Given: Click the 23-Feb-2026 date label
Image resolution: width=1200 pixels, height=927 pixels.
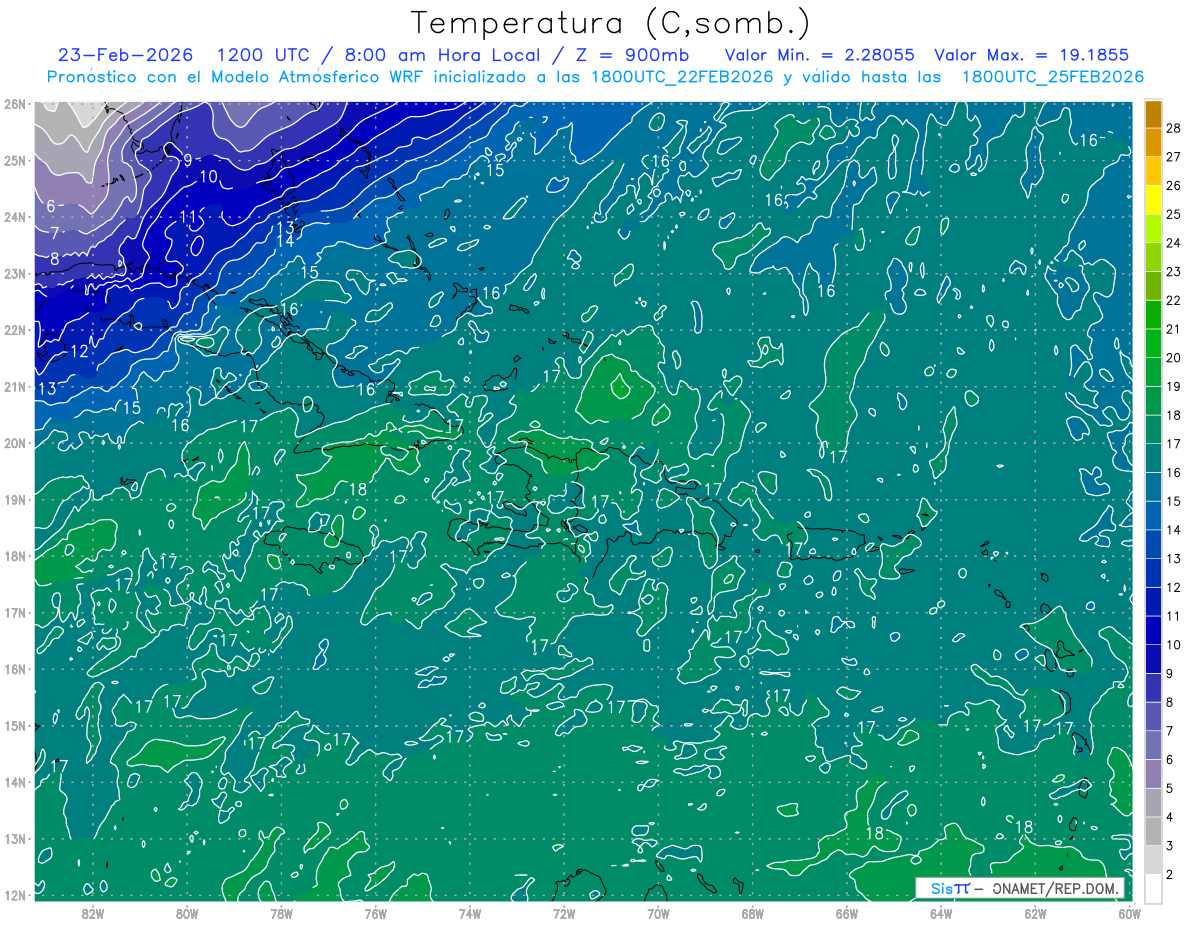Looking at the screenshot, I should click(126, 55).
